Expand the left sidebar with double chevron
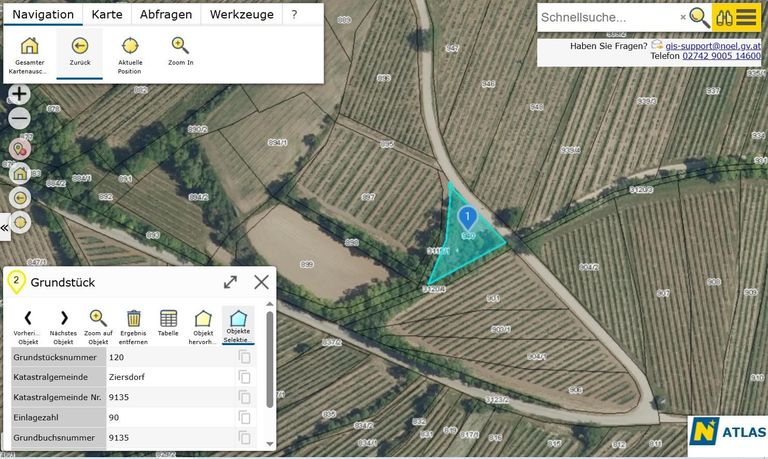 click(x=4, y=228)
